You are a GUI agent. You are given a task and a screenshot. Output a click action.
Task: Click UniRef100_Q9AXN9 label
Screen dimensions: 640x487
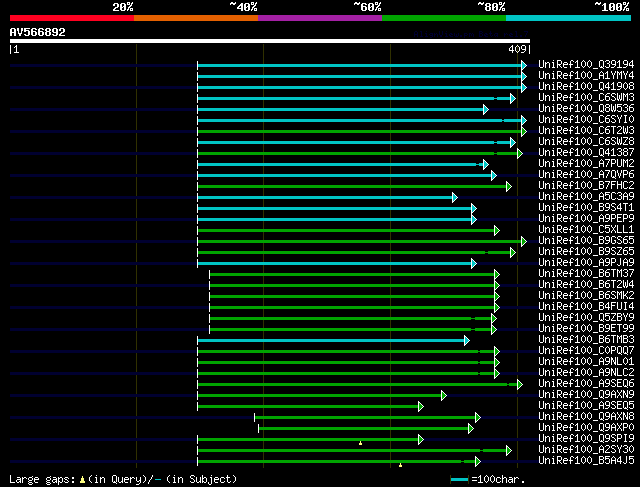[x=586, y=395]
